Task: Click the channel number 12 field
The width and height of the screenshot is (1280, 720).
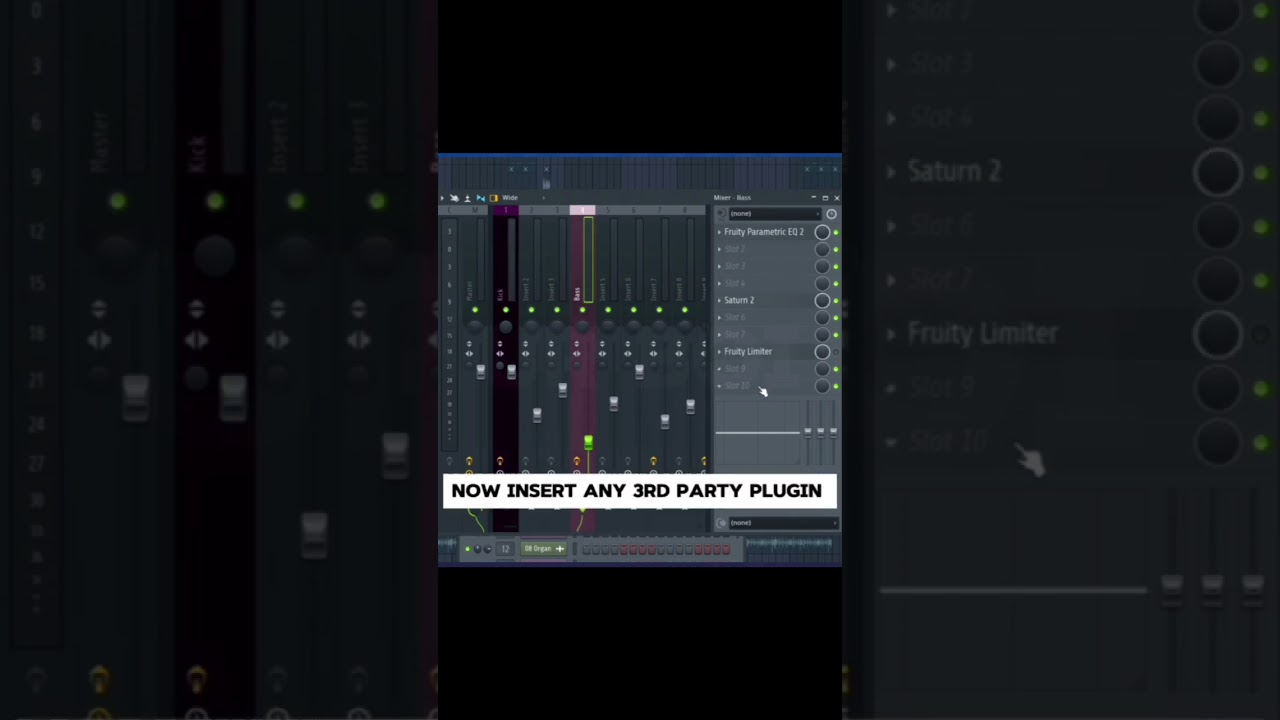Action: [x=505, y=548]
